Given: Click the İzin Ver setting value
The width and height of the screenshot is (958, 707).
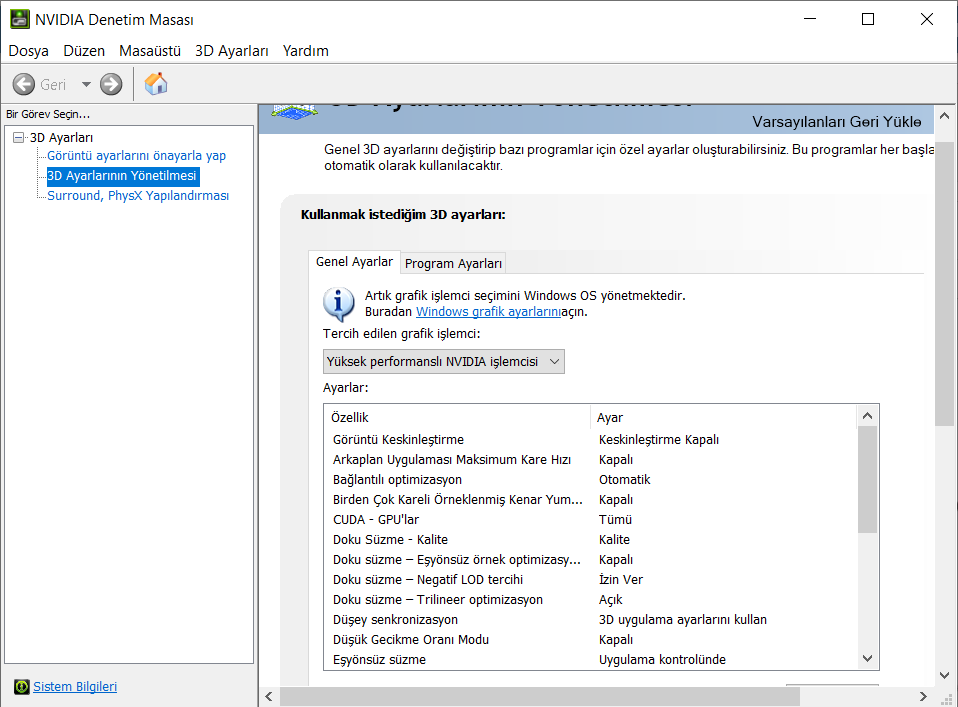Looking at the screenshot, I should pos(621,579).
